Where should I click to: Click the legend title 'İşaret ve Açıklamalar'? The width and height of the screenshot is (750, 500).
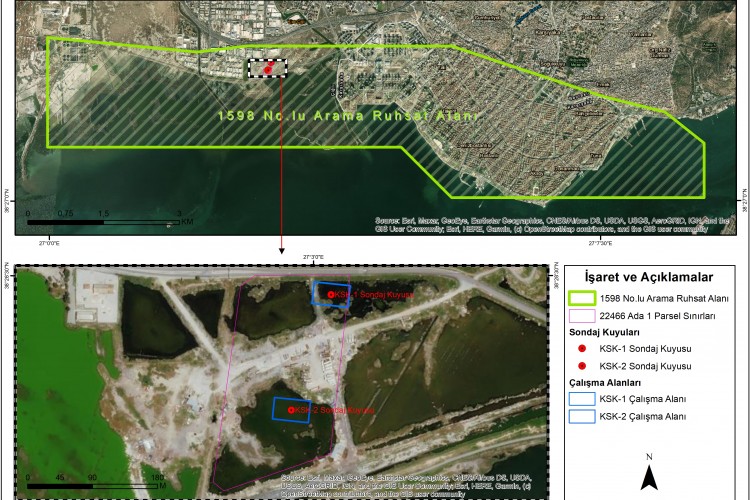[x=649, y=277]
